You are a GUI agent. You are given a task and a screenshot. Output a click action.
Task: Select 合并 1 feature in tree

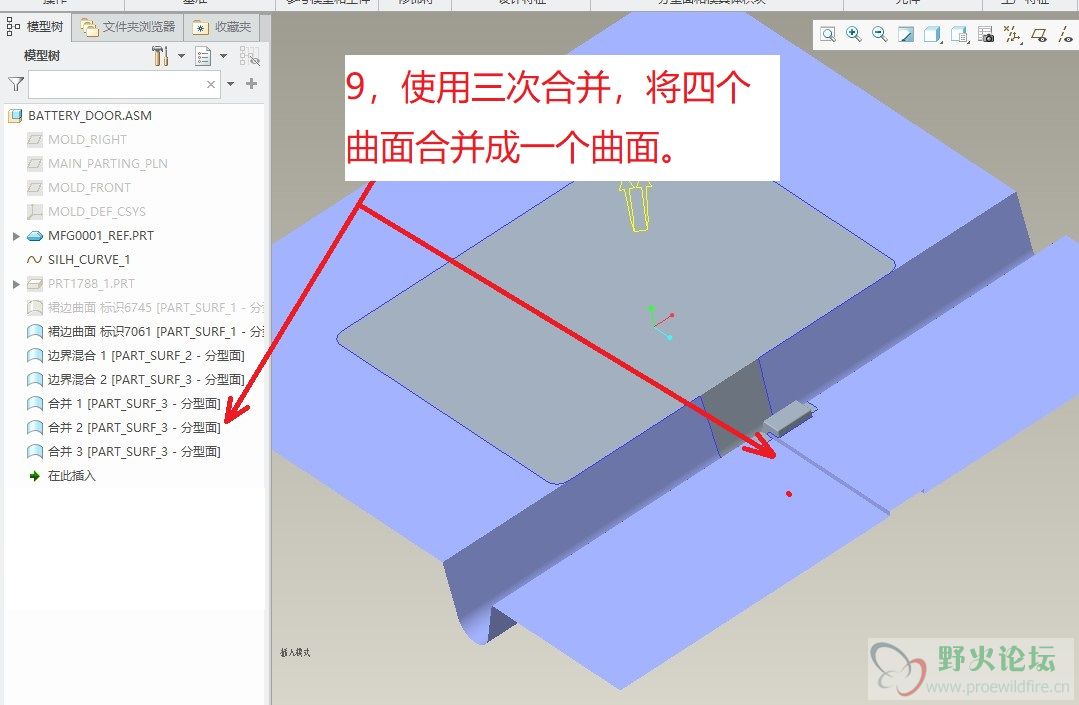click(134, 404)
